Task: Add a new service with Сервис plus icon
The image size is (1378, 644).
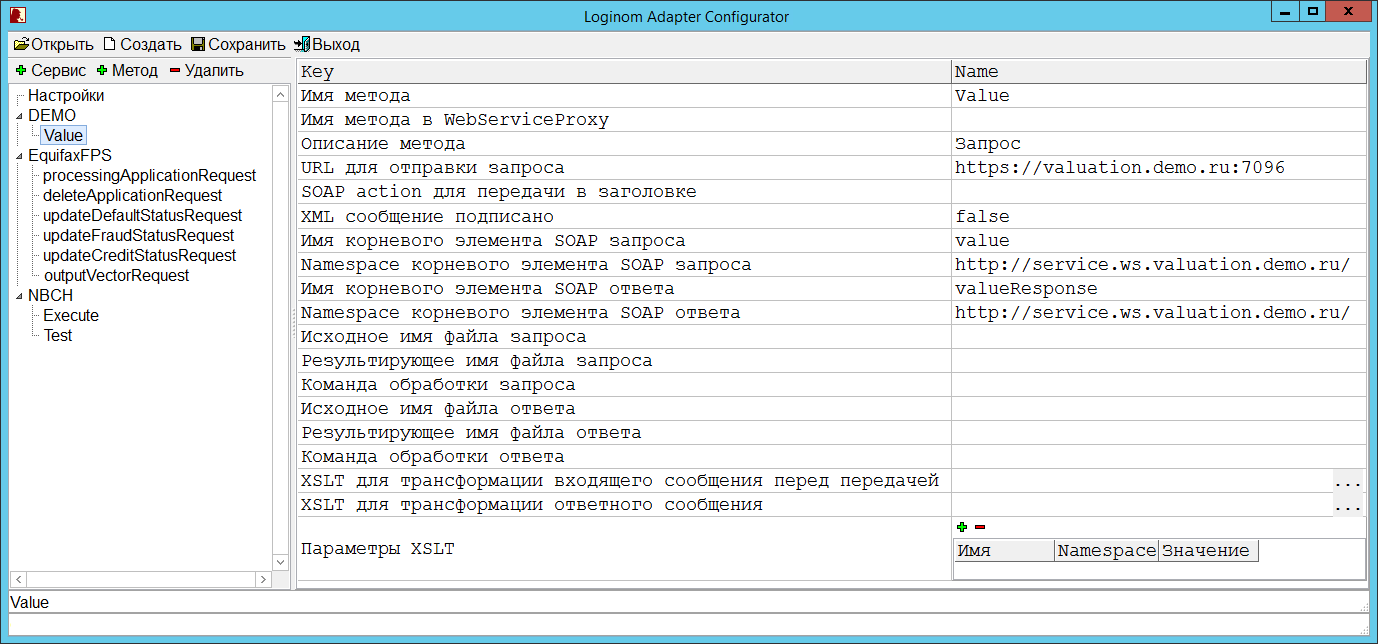Action: click(x=21, y=71)
